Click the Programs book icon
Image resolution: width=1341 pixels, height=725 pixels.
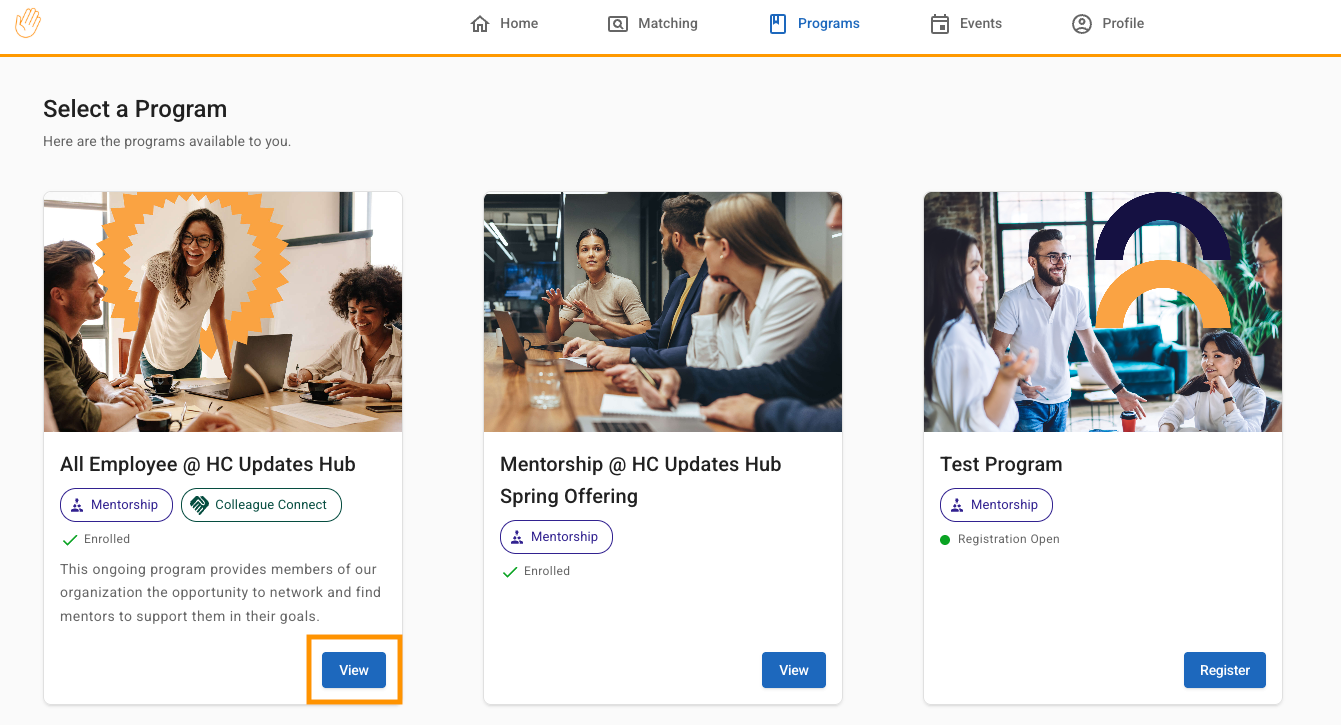point(778,24)
